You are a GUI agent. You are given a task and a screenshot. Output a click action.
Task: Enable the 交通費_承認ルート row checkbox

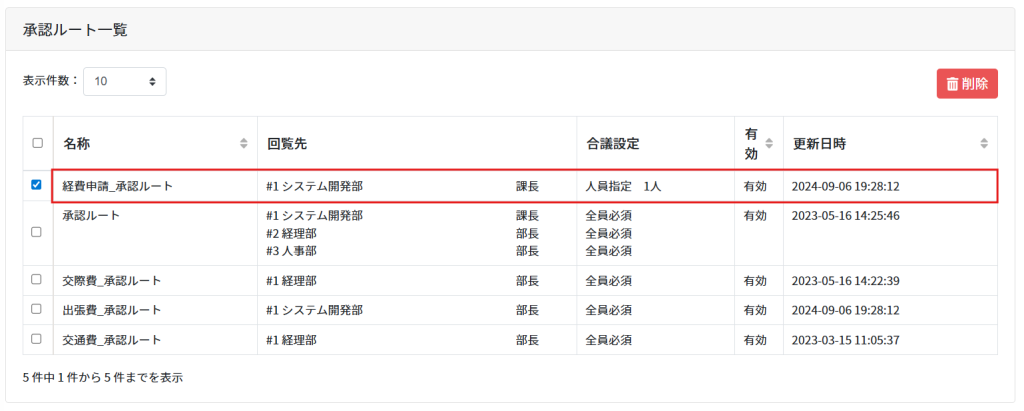click(x=37, y=339)
